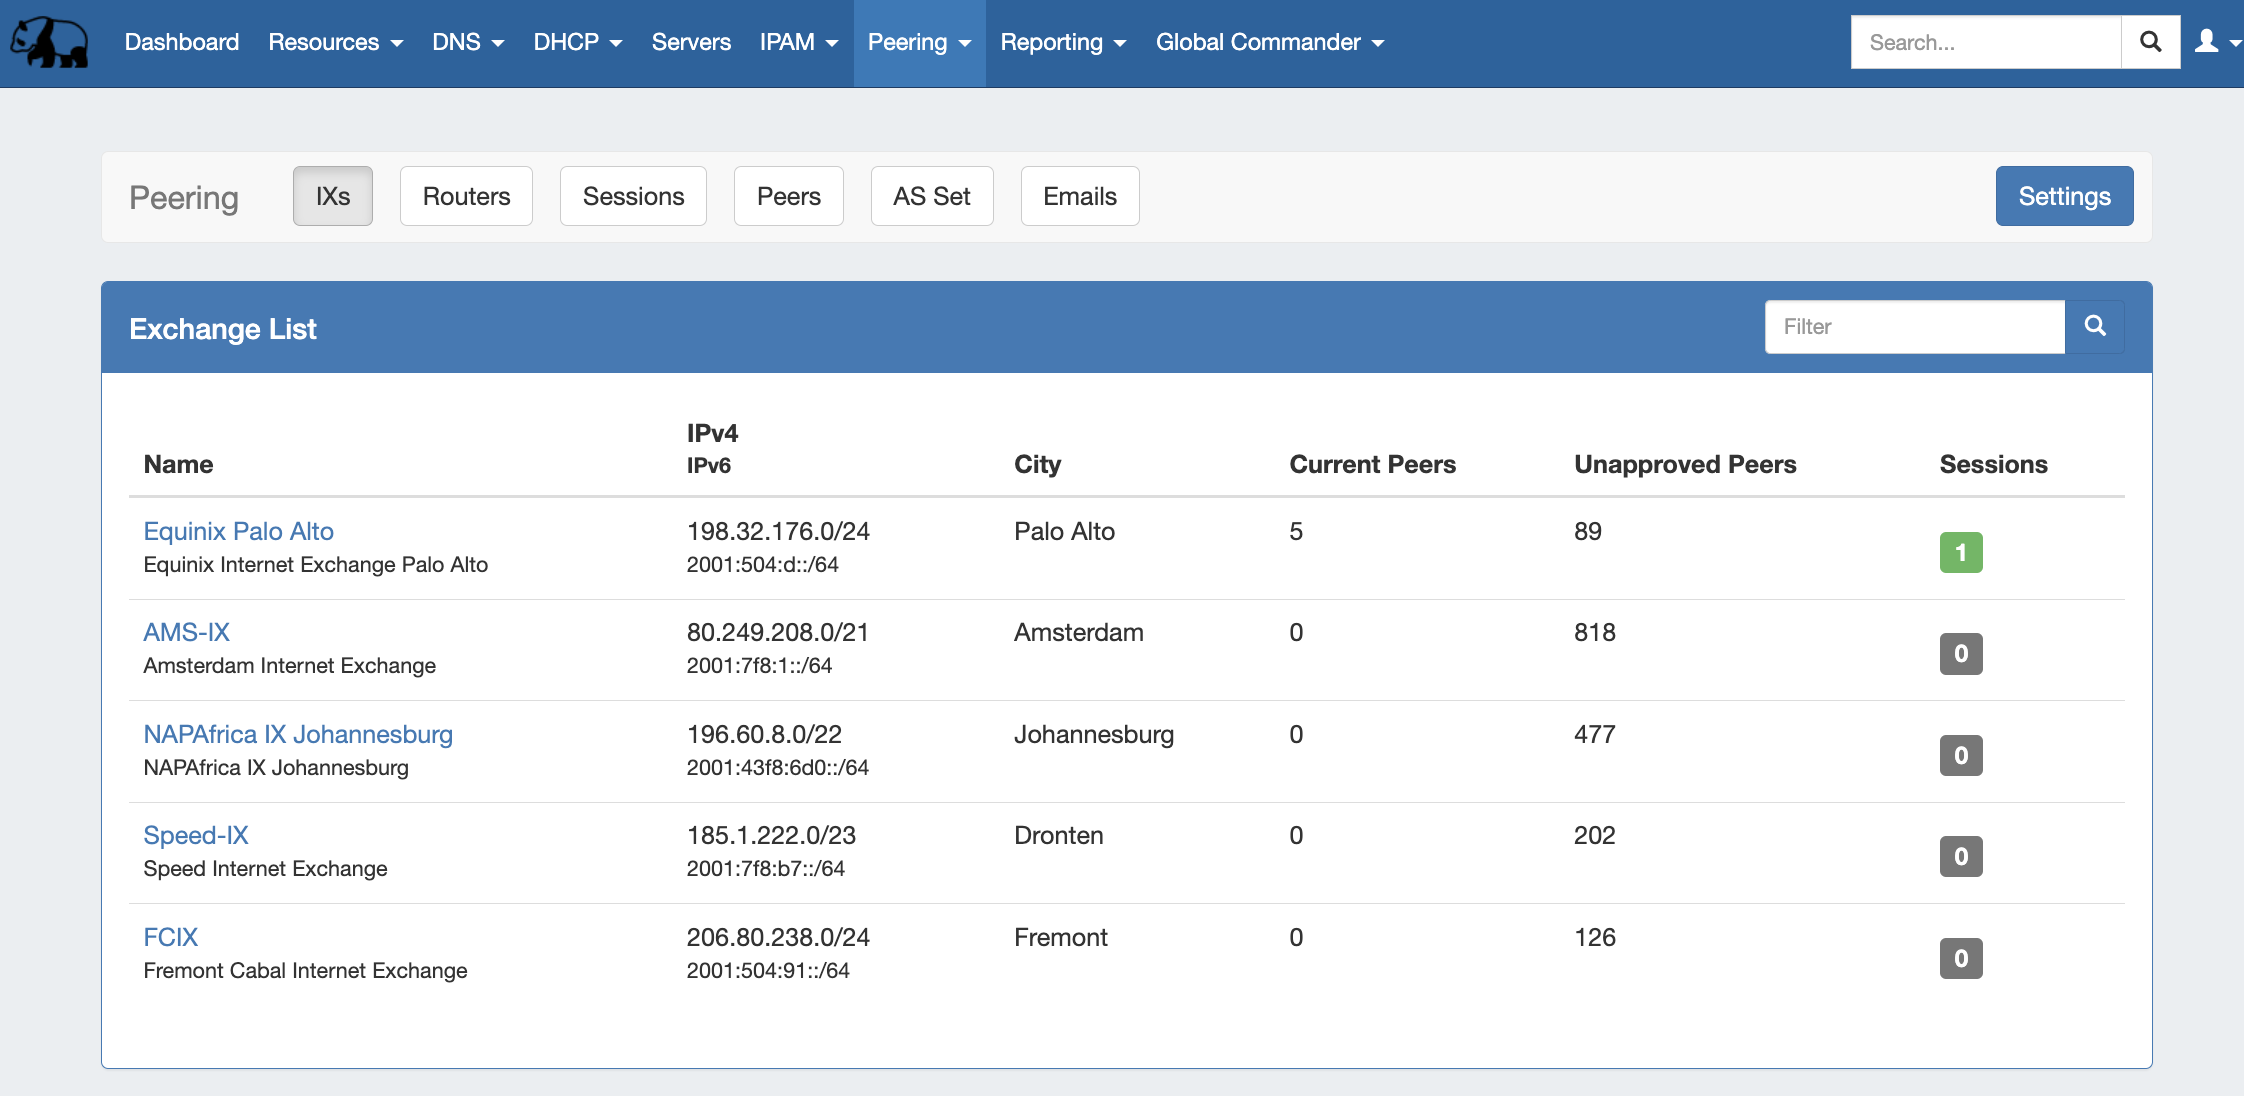Click the FCIX sessions count badge
The height and width of the screenshot is (1096, 2244).
[1960, 958]
